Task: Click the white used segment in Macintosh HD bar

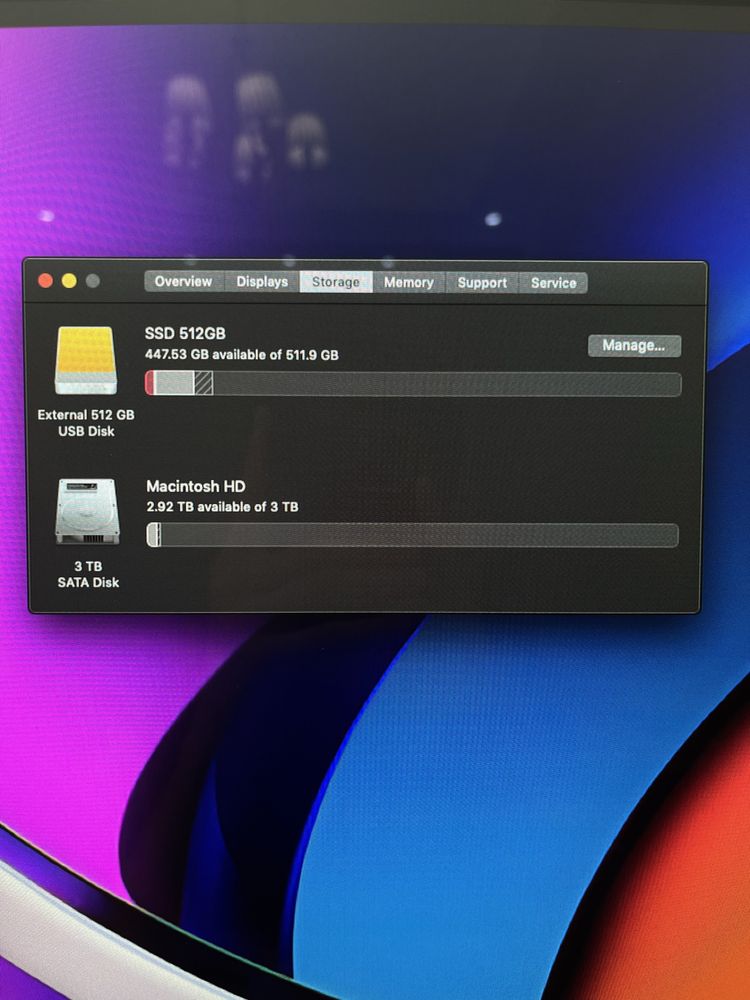Action: point(153,535)
